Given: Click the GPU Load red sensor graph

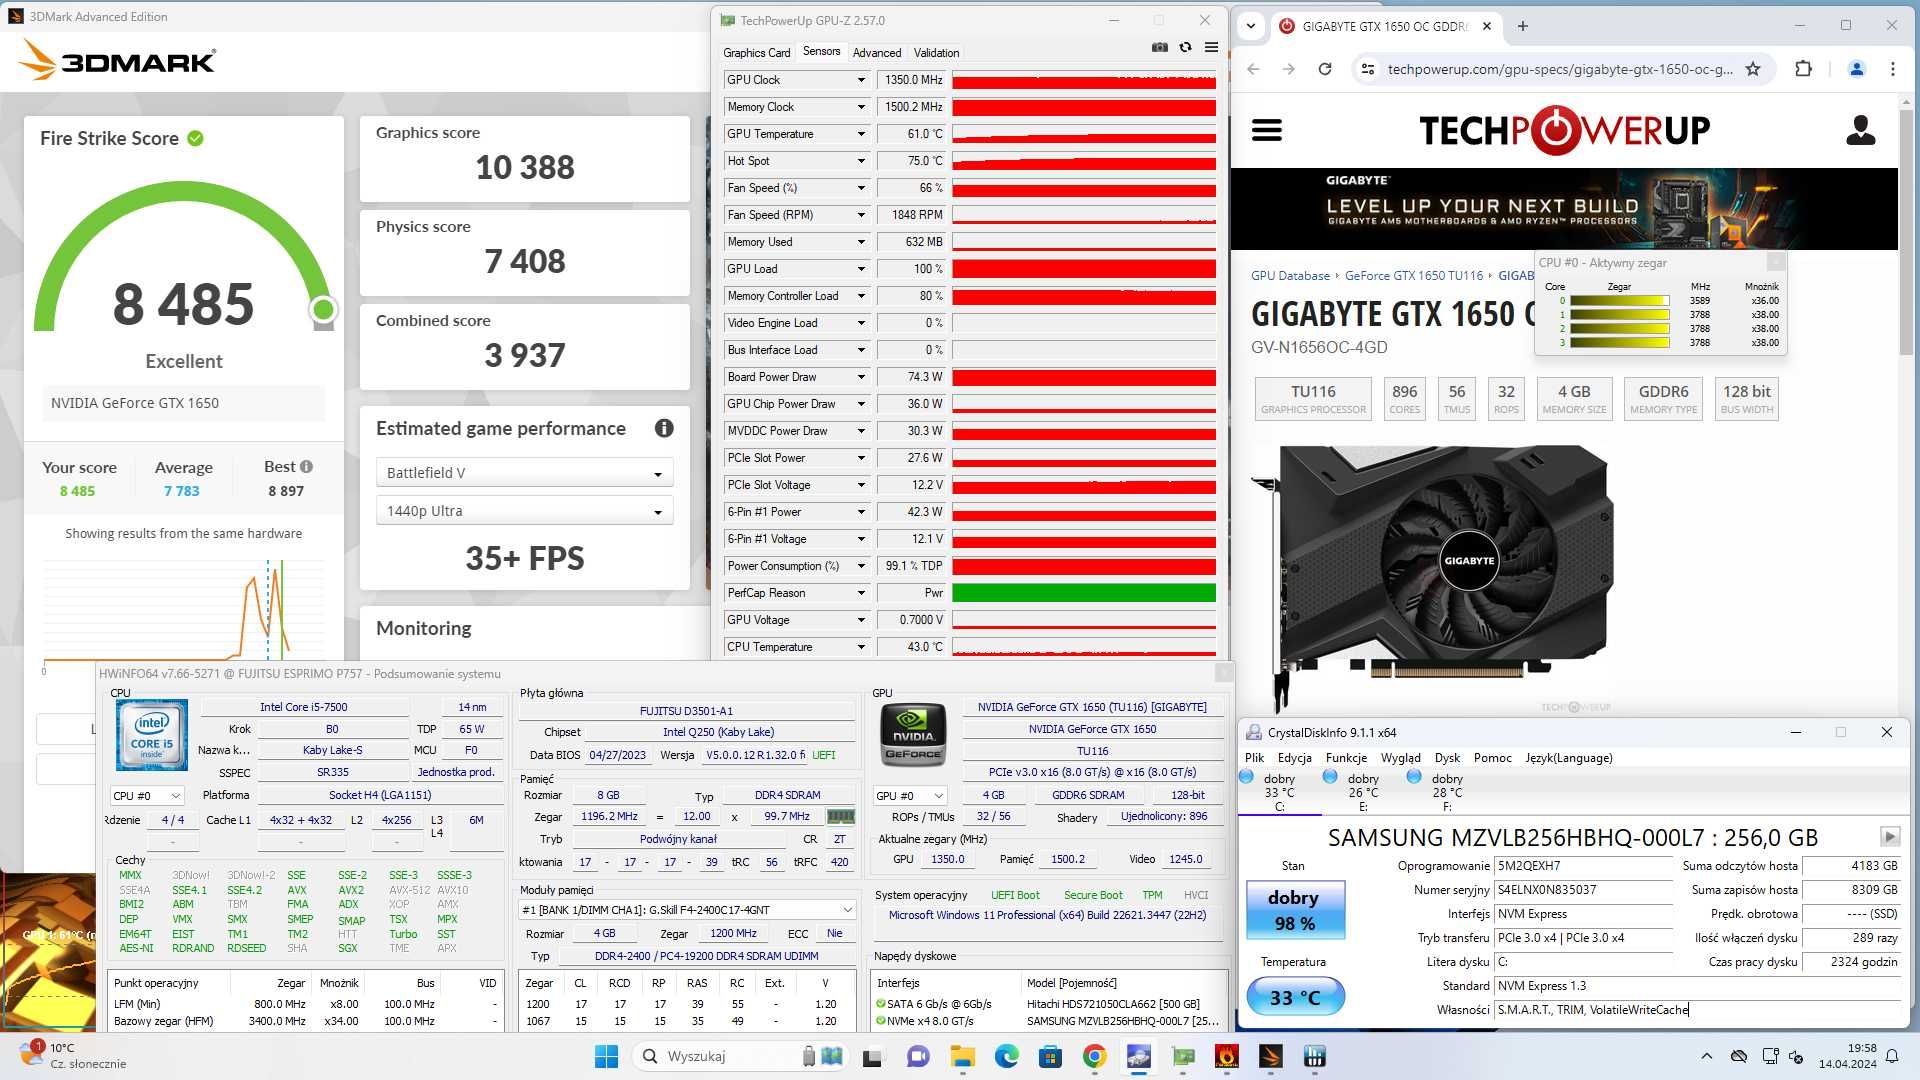Looking at the screenshot, I should (1084, 269).
